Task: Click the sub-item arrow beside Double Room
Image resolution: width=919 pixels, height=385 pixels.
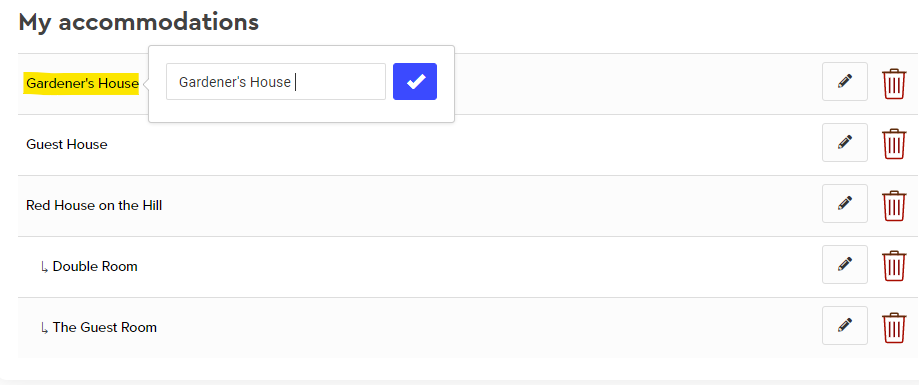Action: pyautogui.click(x=45, y=267)
